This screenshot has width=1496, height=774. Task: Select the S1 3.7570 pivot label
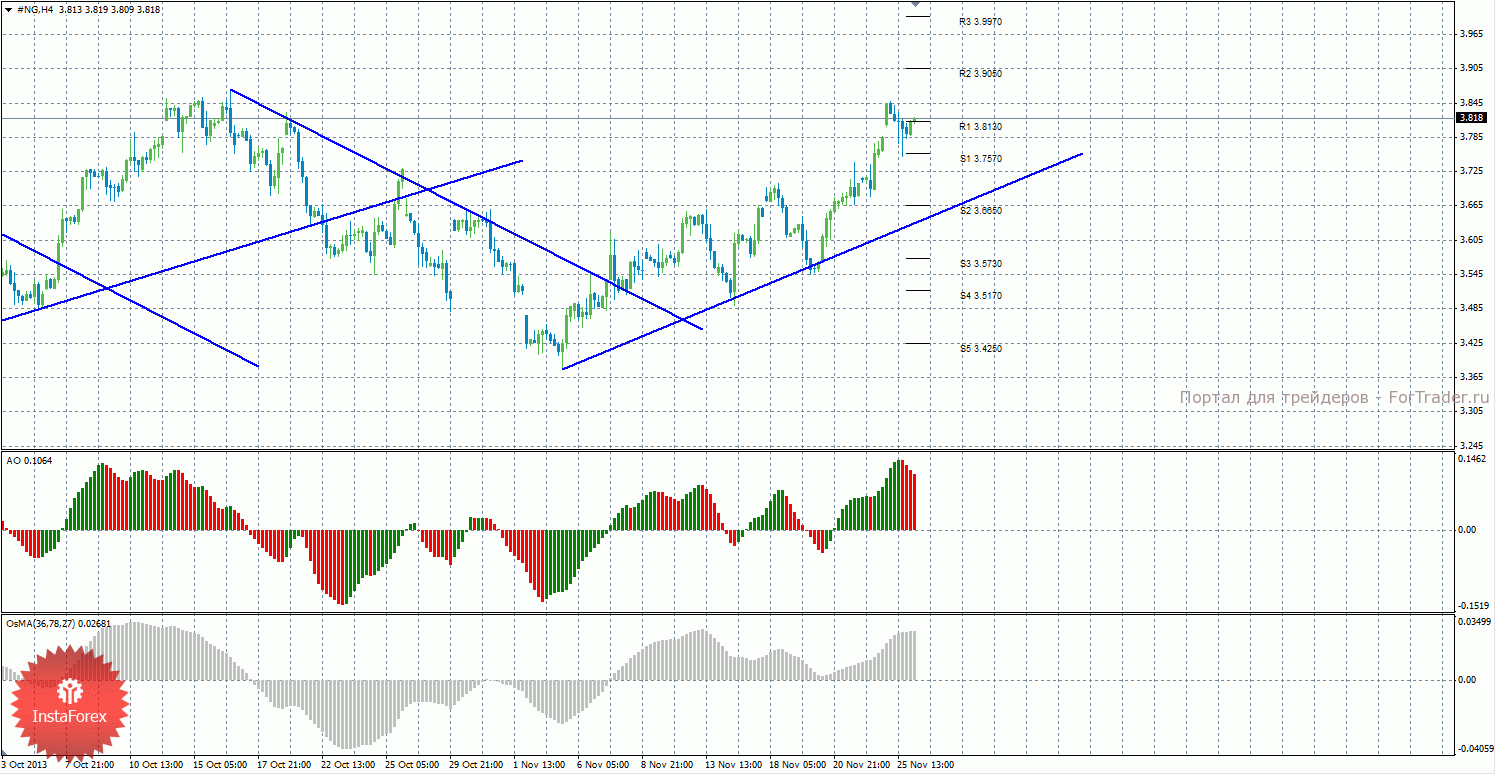981,159
